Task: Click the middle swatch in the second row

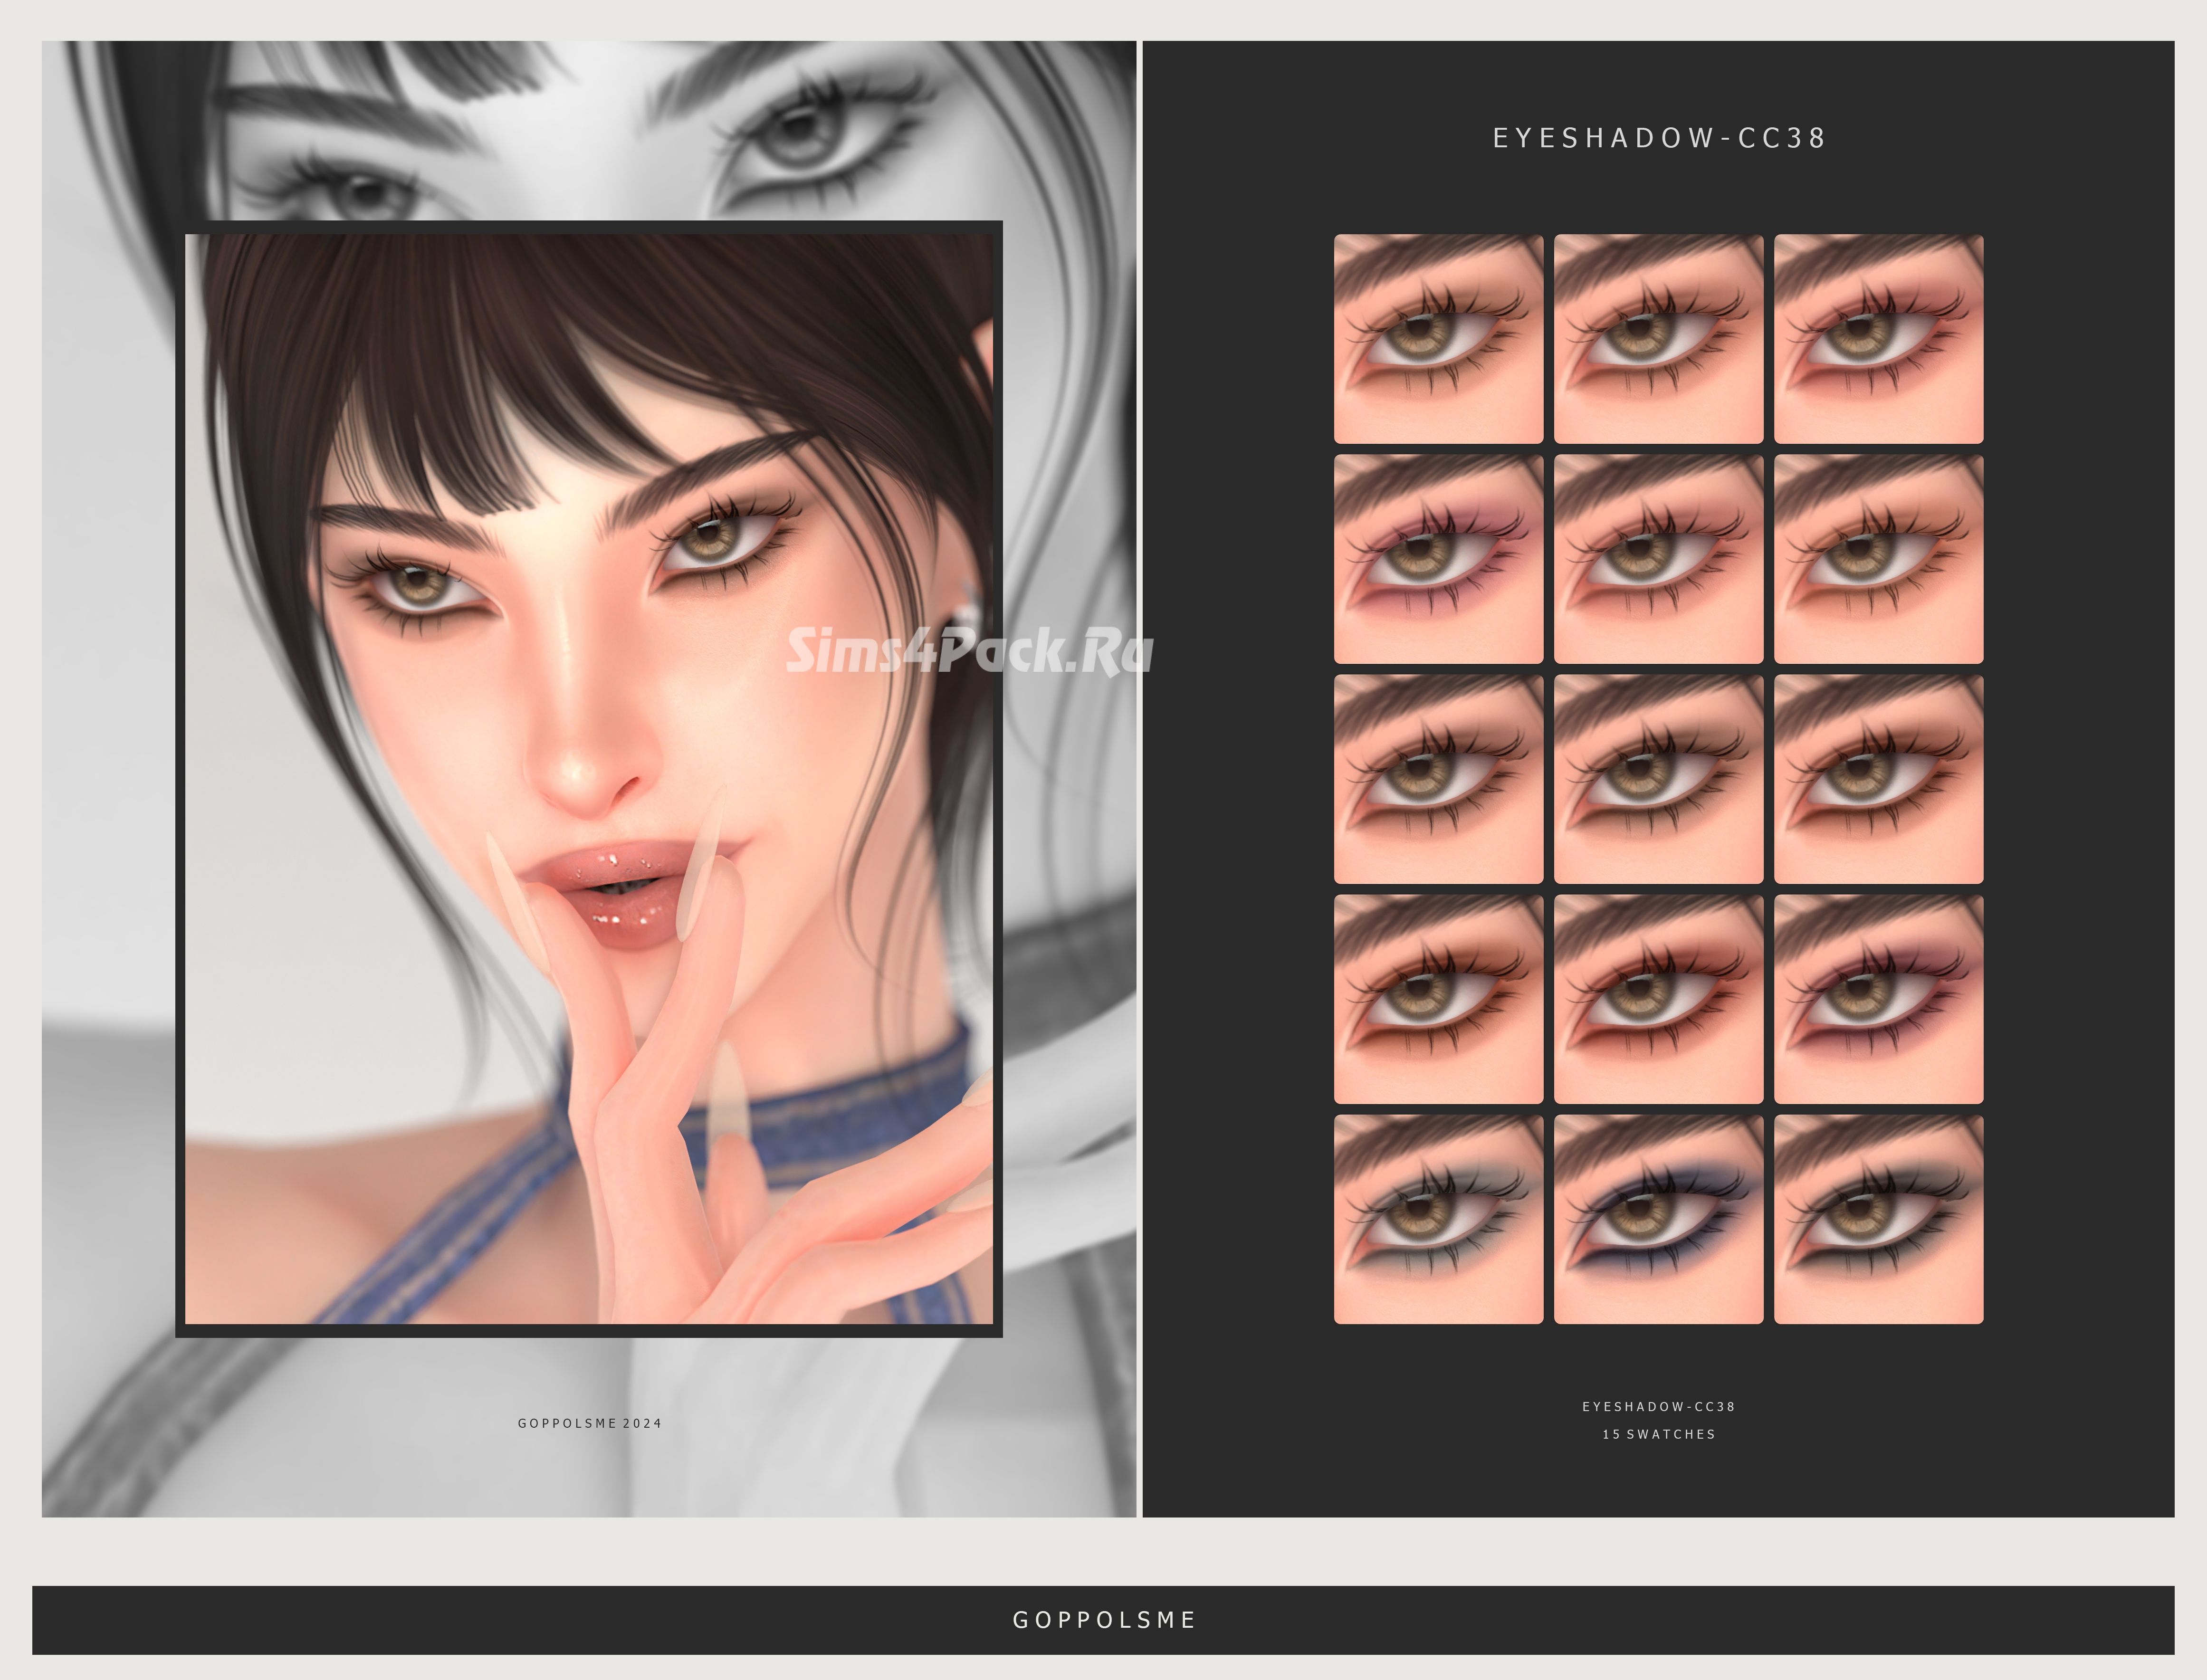Action: 1658,559
